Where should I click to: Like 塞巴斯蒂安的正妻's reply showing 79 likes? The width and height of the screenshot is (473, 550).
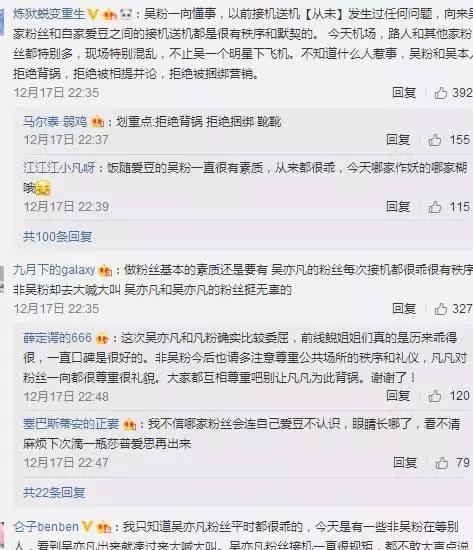(442, 463)
